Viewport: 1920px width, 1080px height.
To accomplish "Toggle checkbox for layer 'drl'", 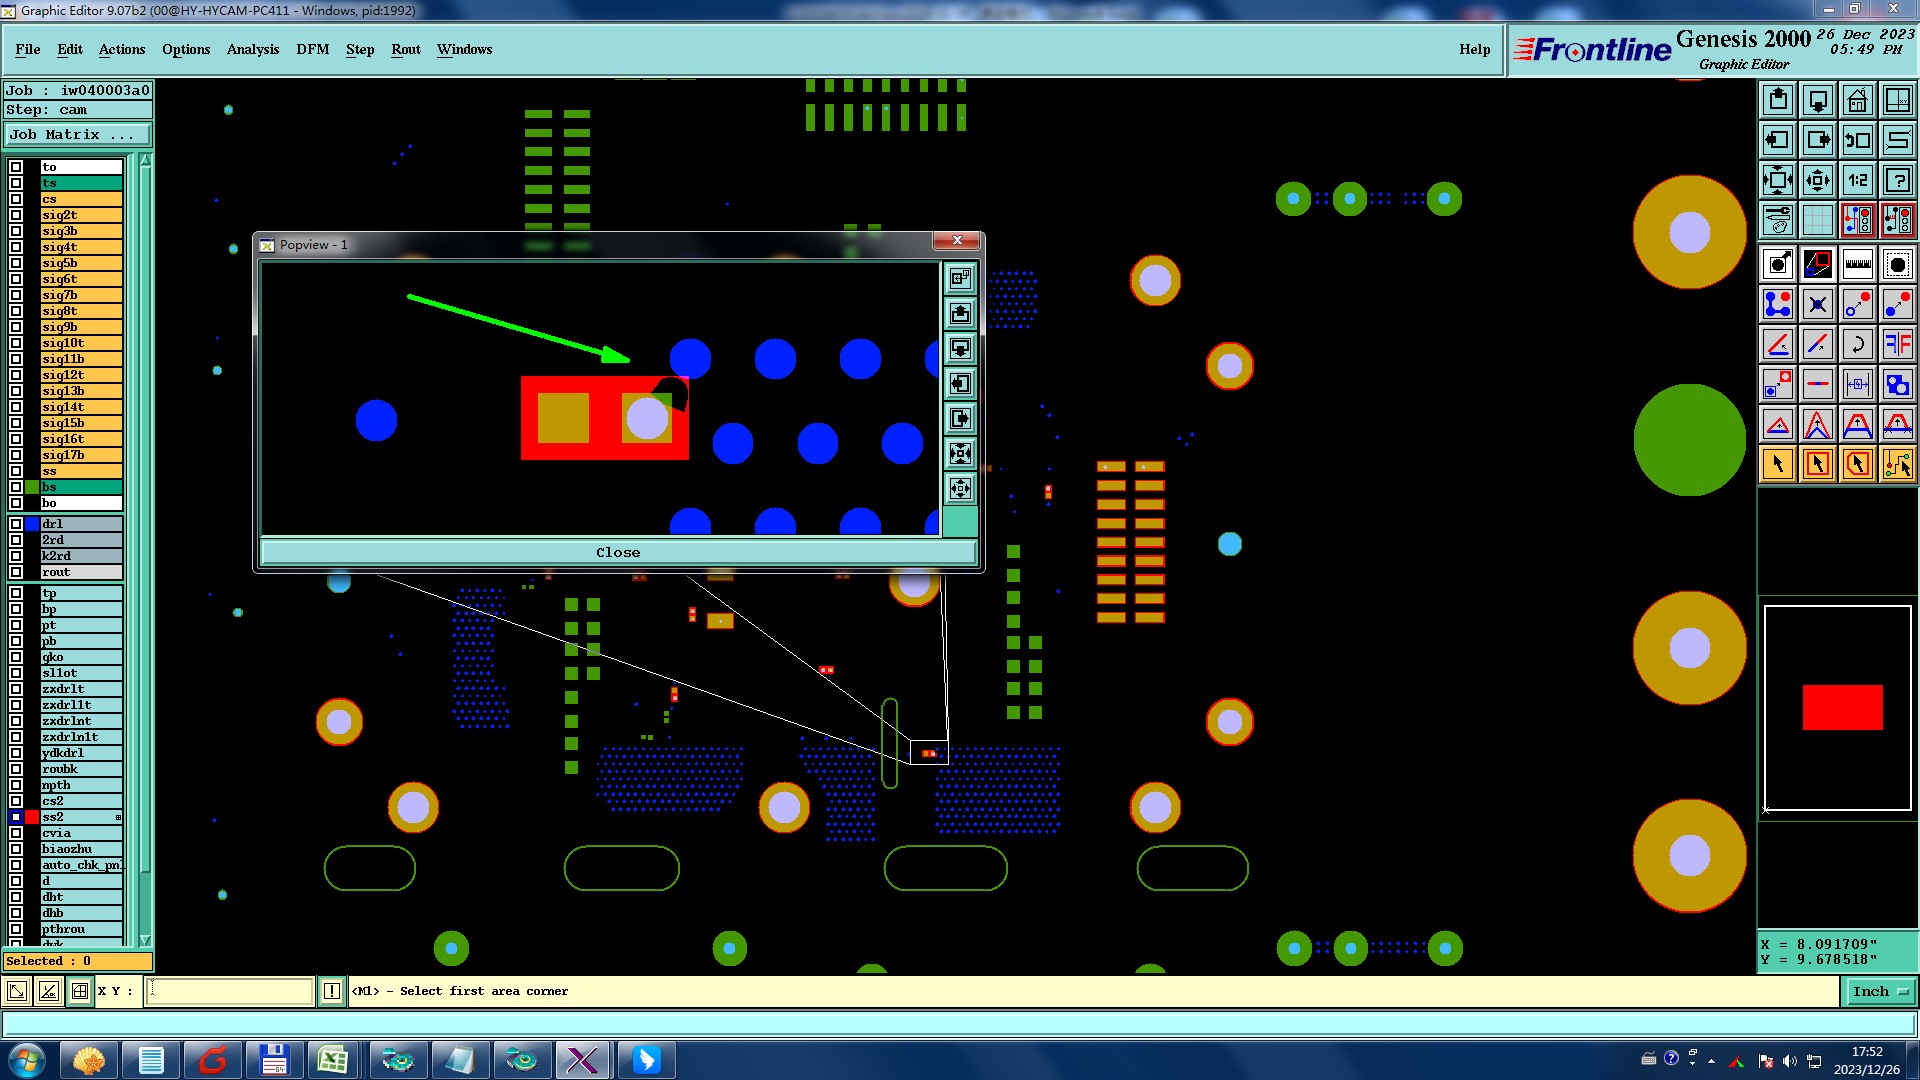I will pos(16,524).
